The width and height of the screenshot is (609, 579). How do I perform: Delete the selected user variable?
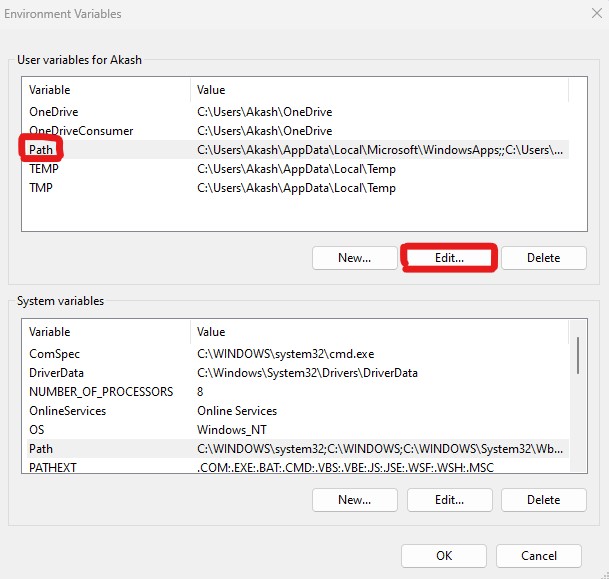point(543,258)
